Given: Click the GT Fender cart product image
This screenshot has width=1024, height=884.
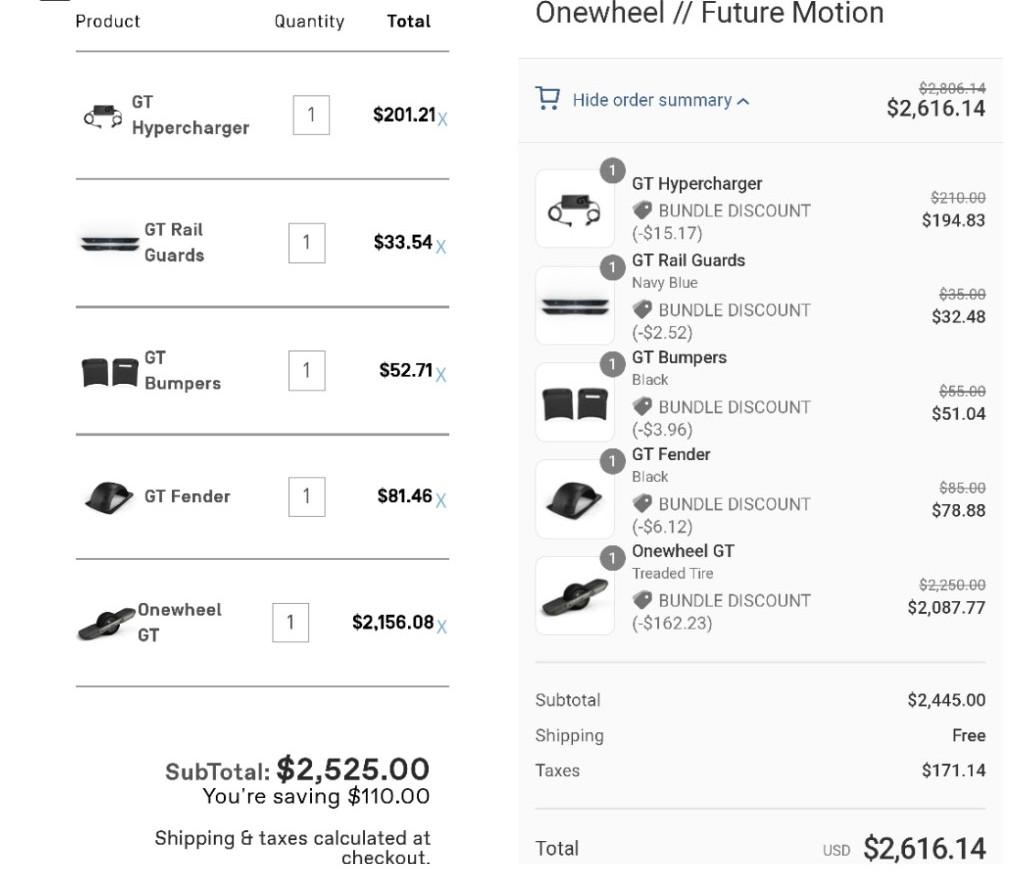Looking at the screenshot, I should coord(109,497).
